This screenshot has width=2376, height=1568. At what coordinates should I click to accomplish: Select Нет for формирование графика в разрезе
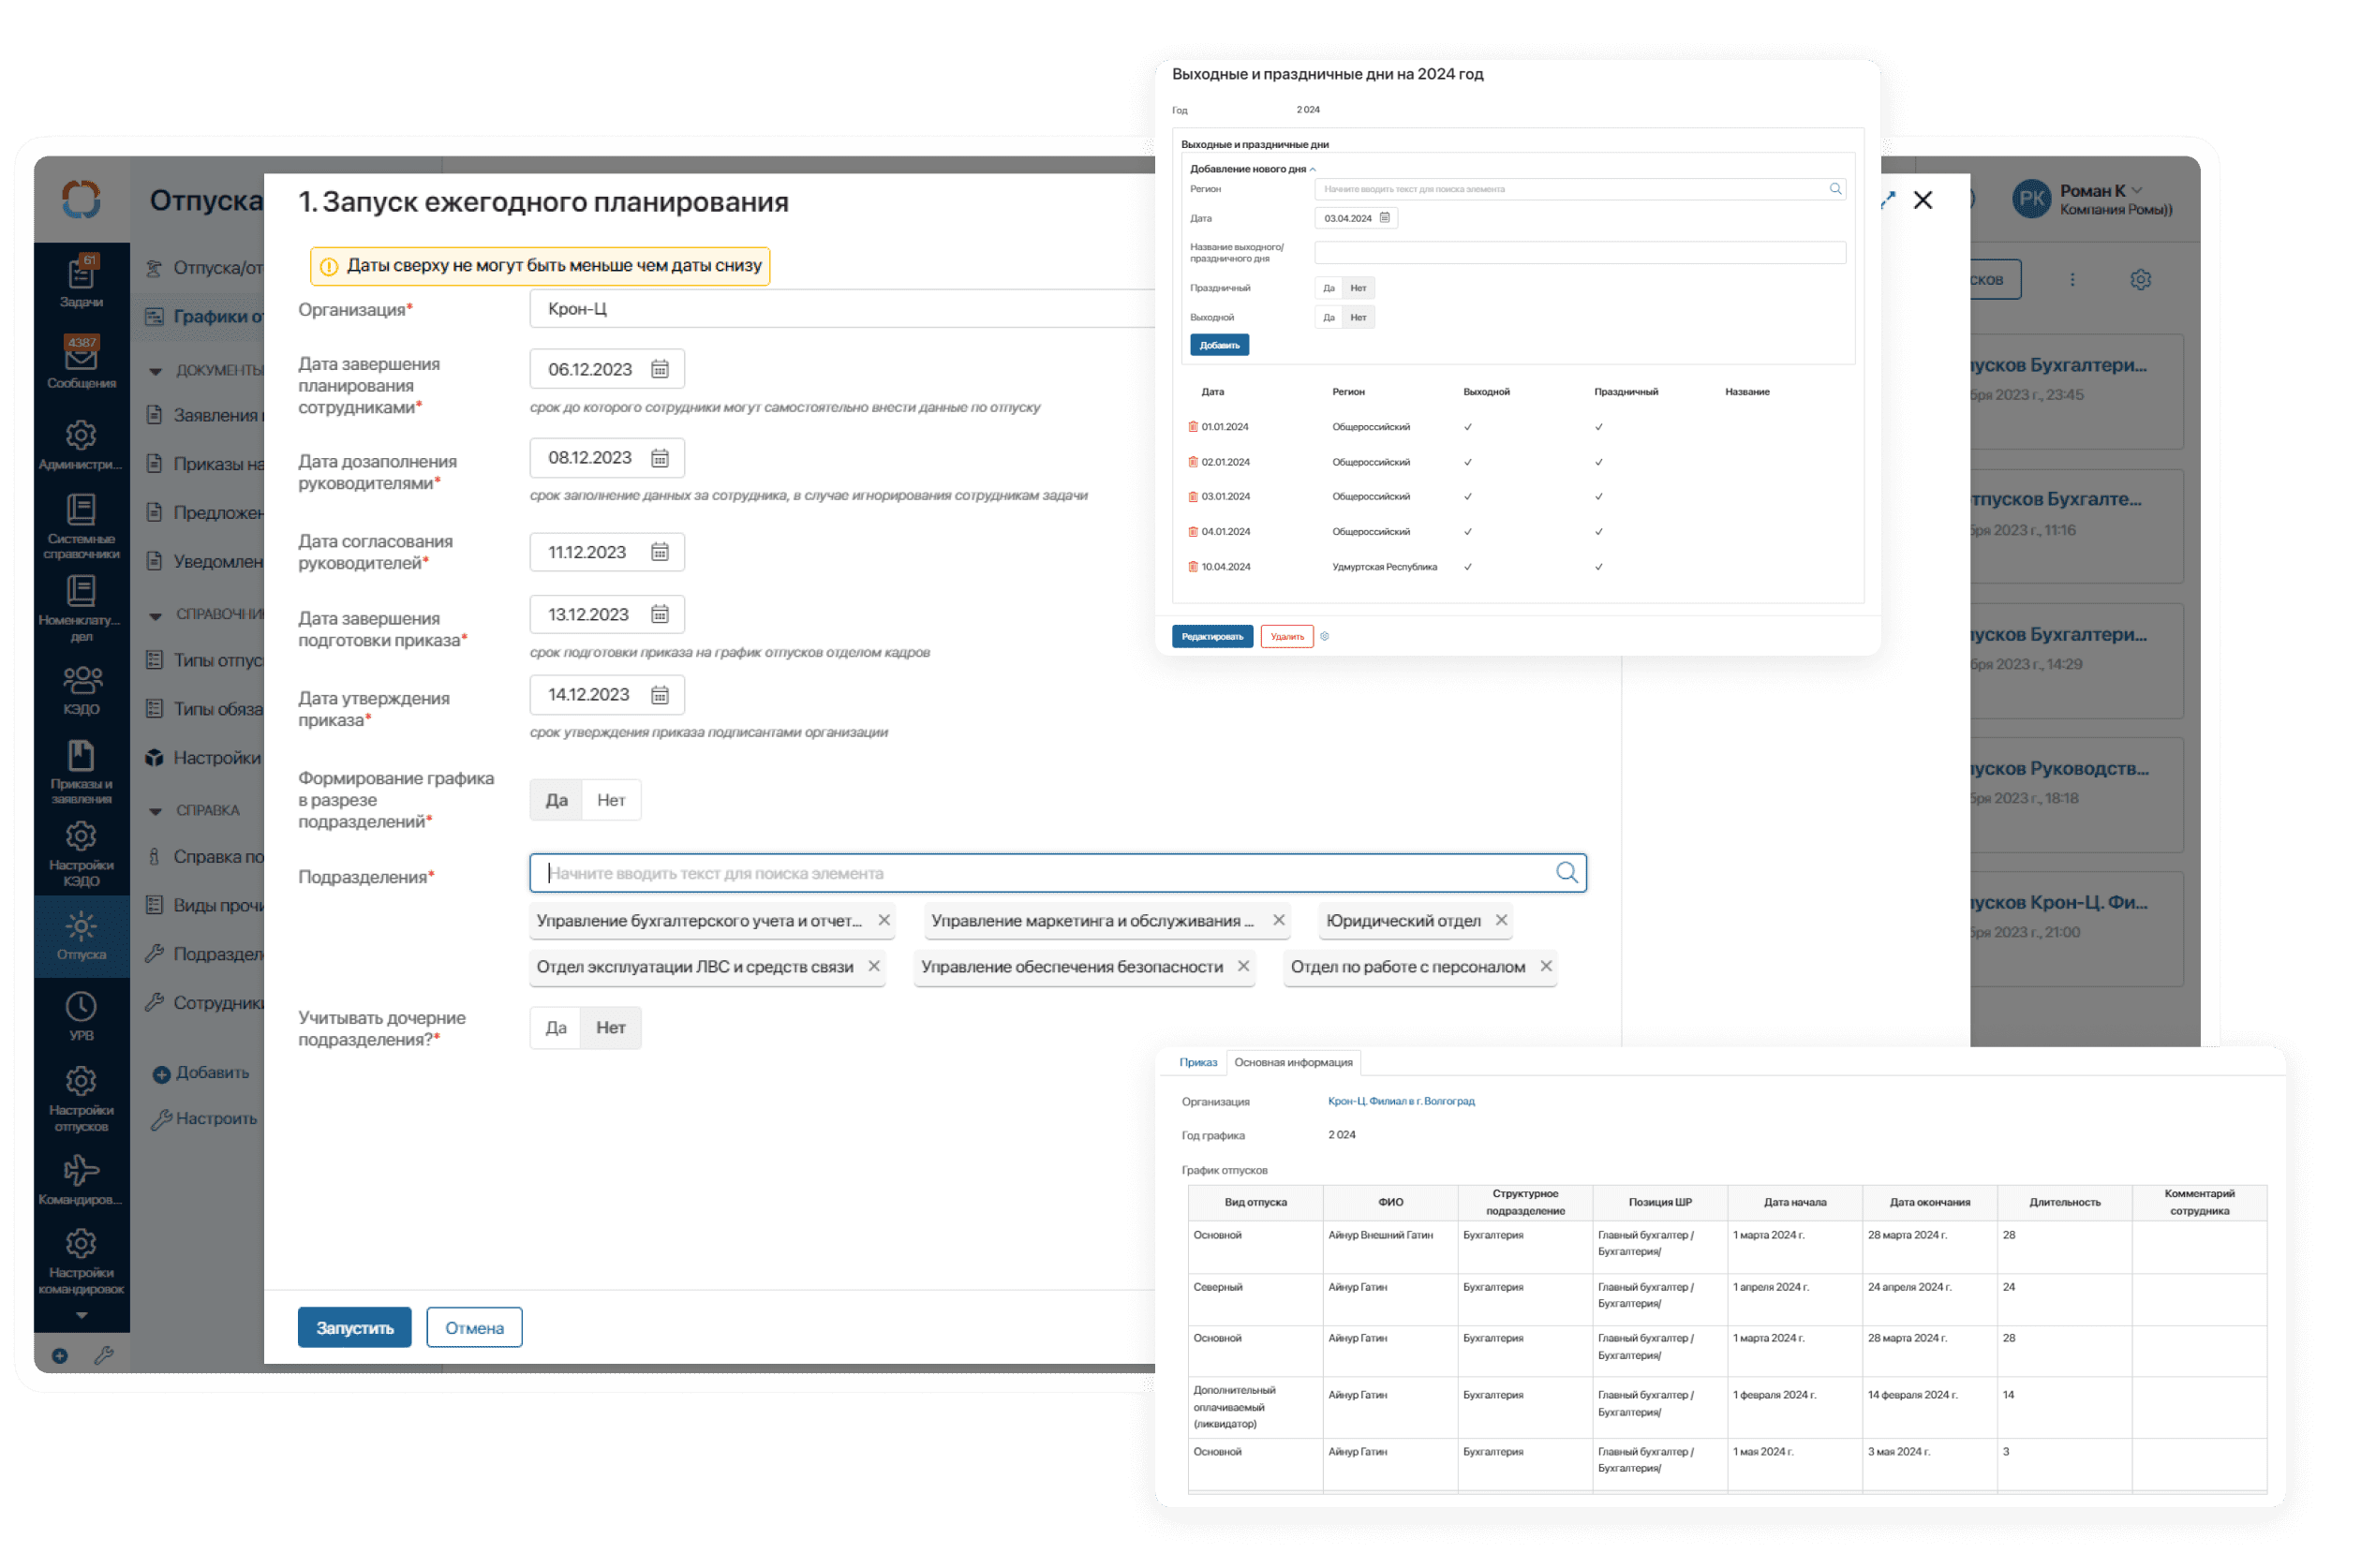coord(610,800)
